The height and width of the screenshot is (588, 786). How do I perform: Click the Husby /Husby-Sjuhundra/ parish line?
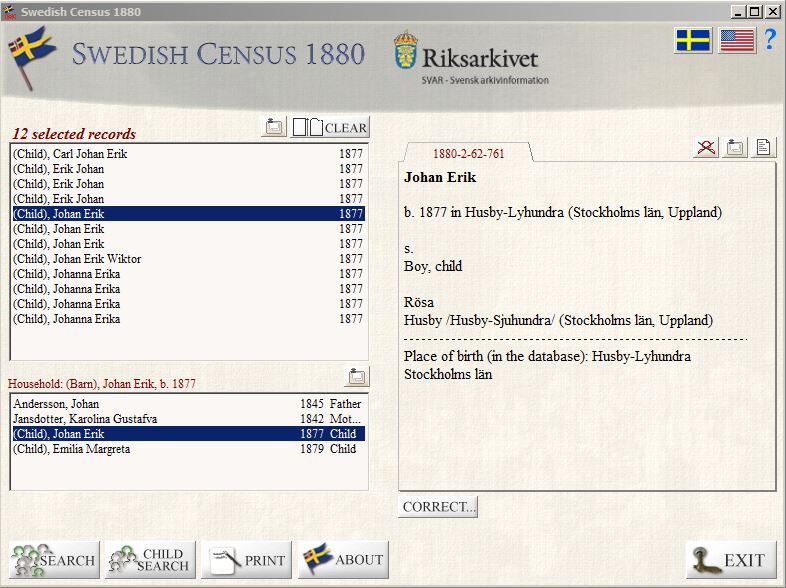tap(558, 320)
